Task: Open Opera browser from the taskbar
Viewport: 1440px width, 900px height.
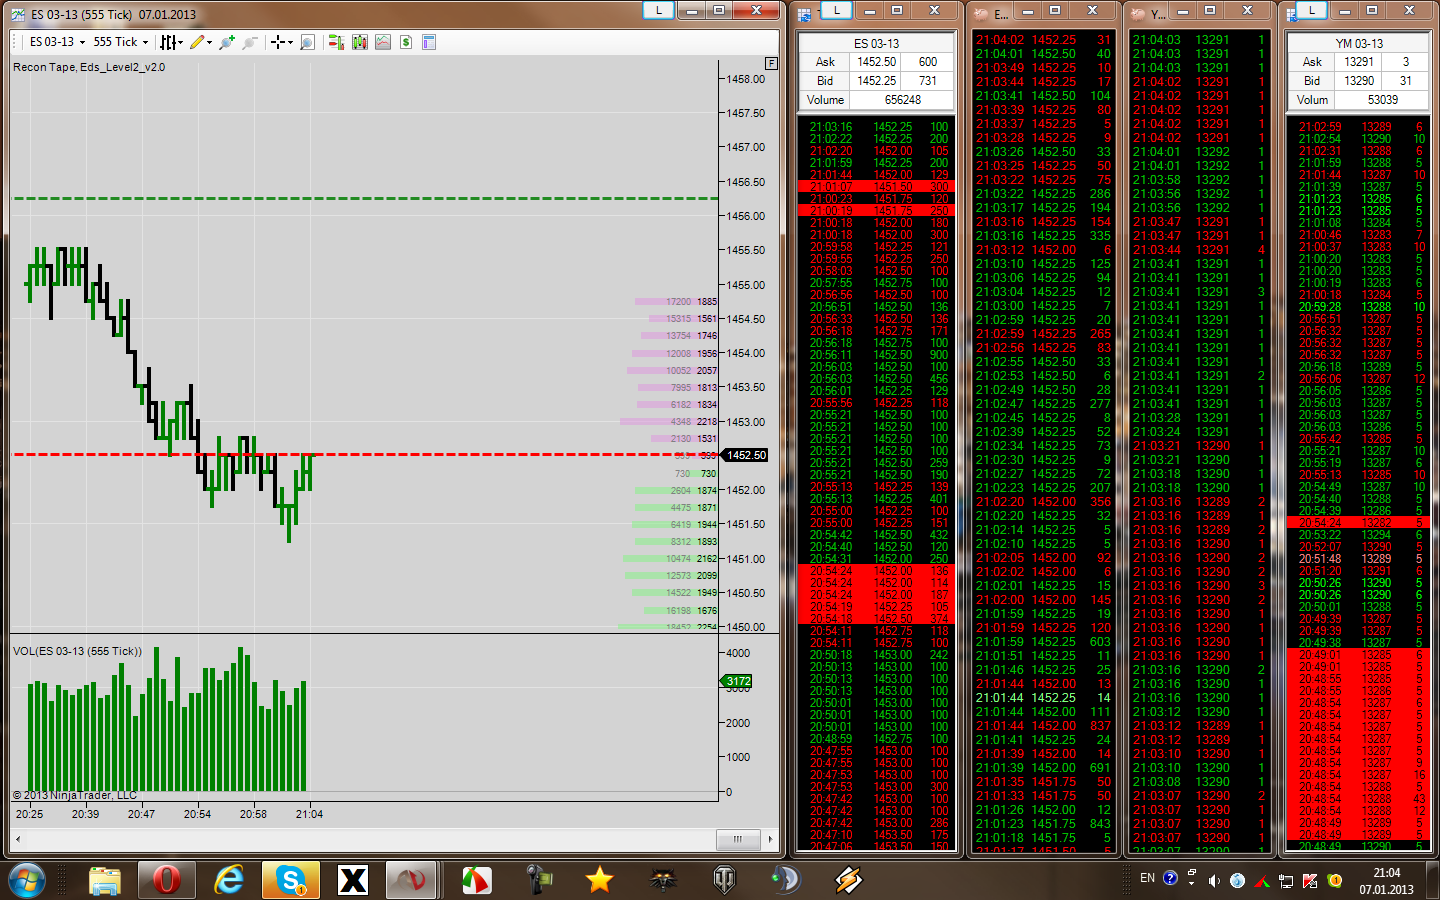Action: point(166,880)
